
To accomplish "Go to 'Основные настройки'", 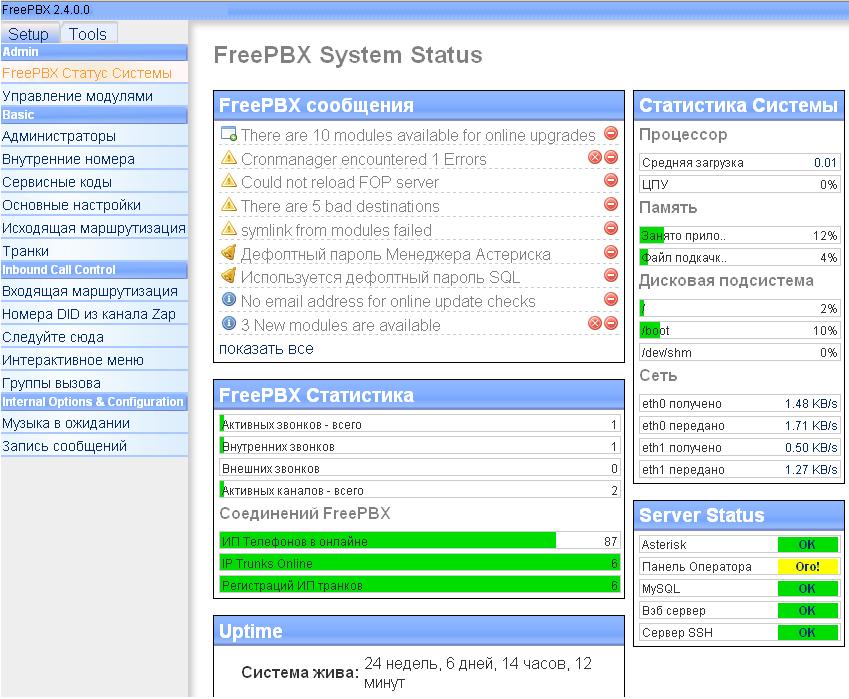I will point(94,205).
